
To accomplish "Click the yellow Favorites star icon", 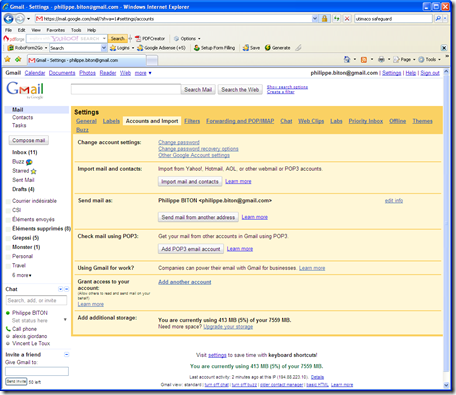I will point(7,59).
